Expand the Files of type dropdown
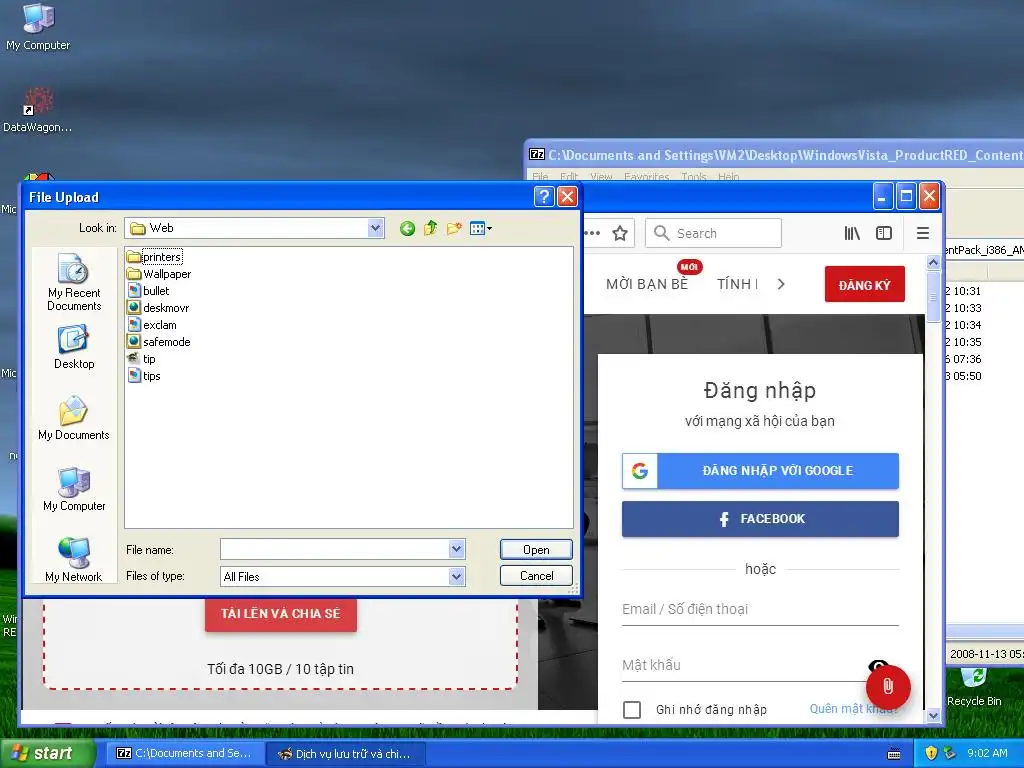The image size is (1024, 768). pyautogui.click(x=456, y=576)
